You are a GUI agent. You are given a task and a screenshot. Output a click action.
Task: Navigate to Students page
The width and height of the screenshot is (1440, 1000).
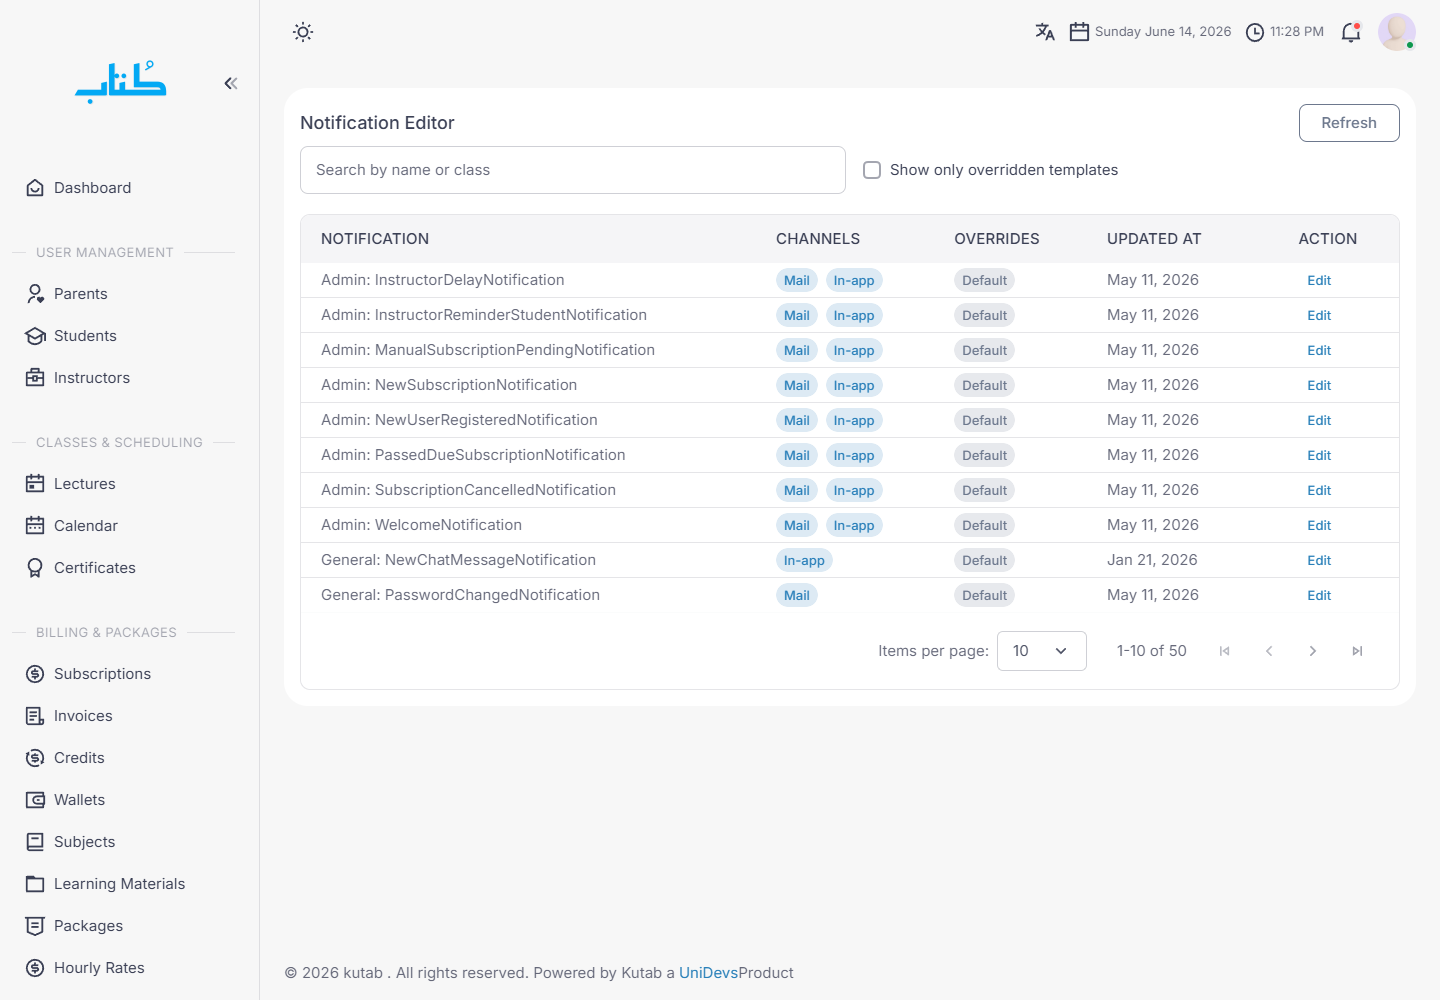(x=85, y=336)
